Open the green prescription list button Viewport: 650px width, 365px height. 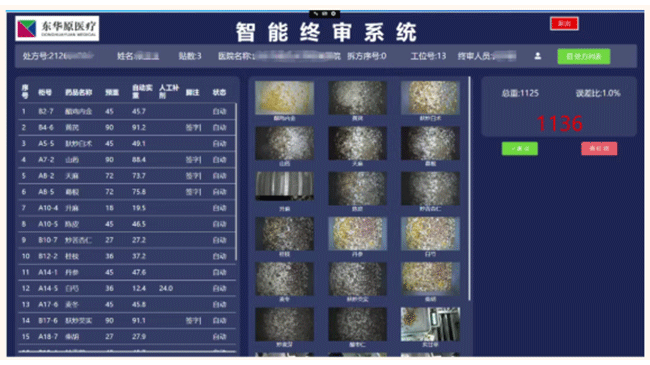(584, 56)
